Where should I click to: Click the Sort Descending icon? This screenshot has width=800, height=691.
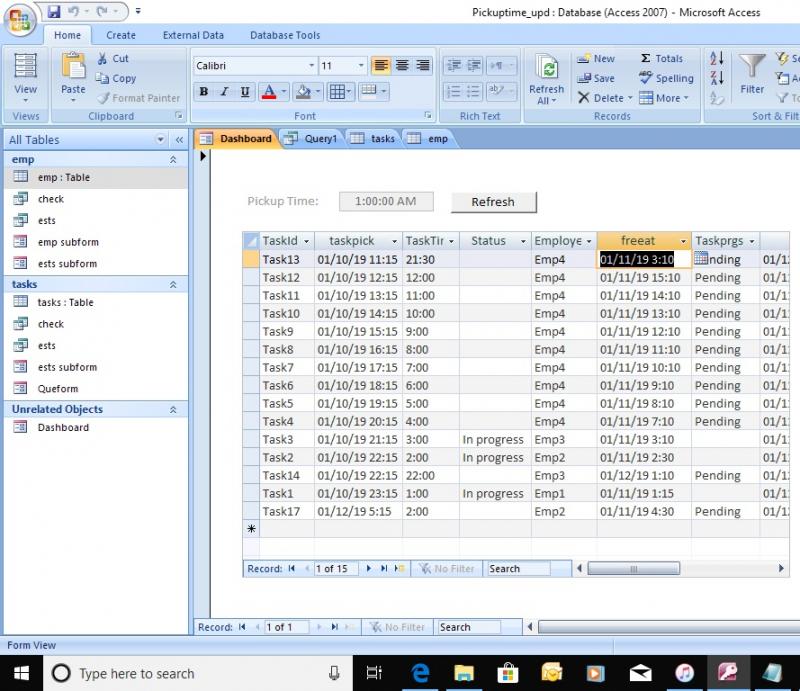717,78
